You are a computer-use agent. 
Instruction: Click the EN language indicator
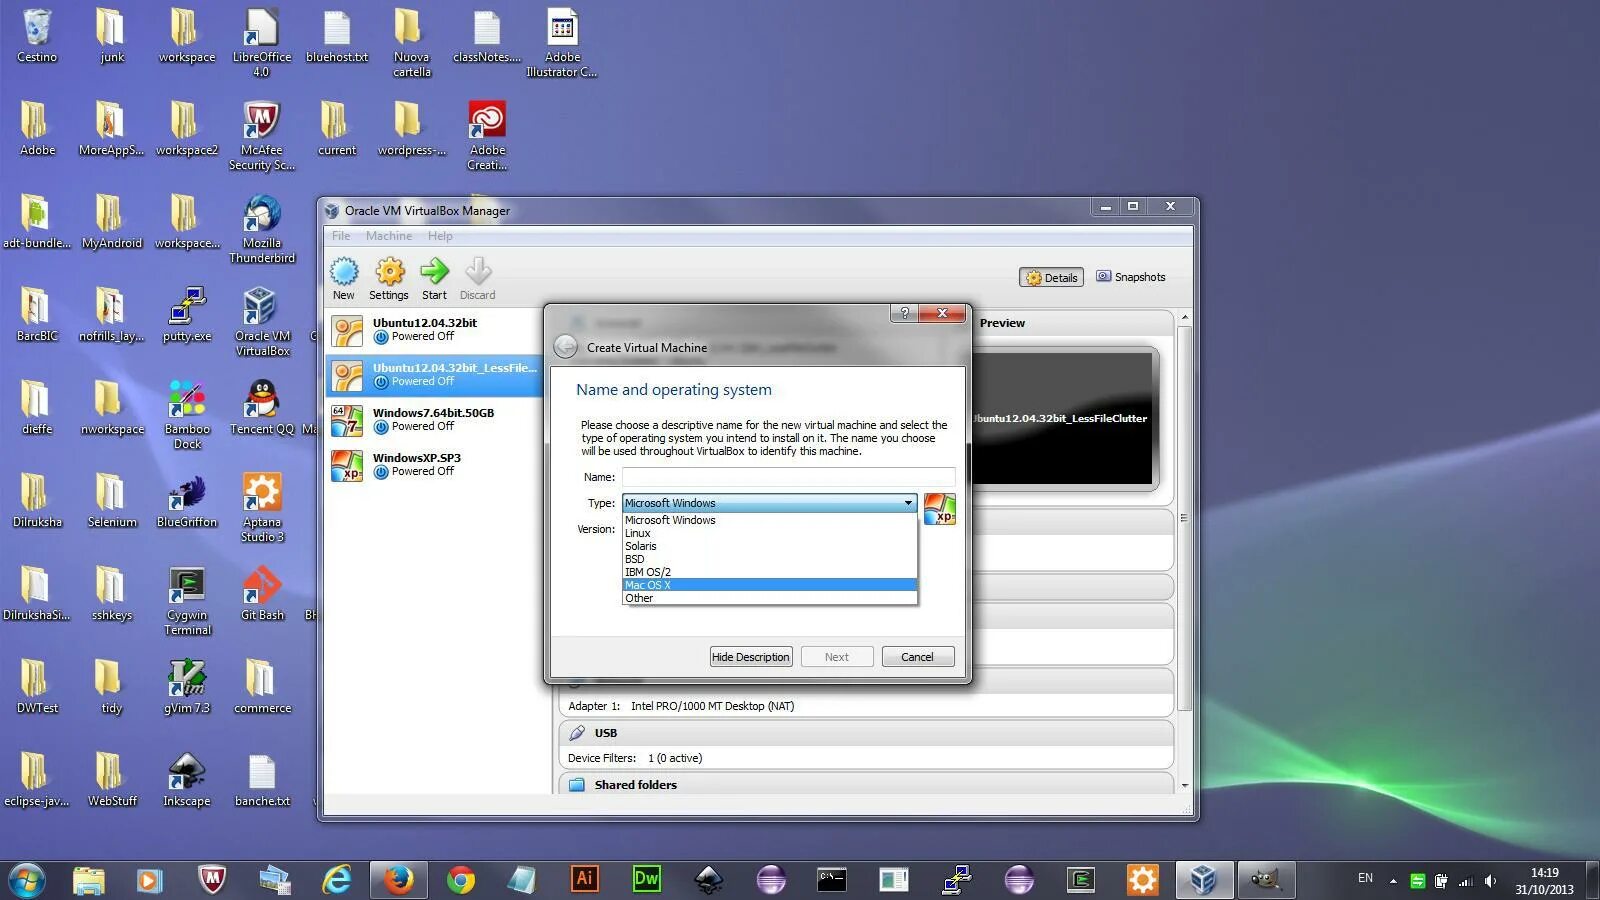click(1365, 878)
